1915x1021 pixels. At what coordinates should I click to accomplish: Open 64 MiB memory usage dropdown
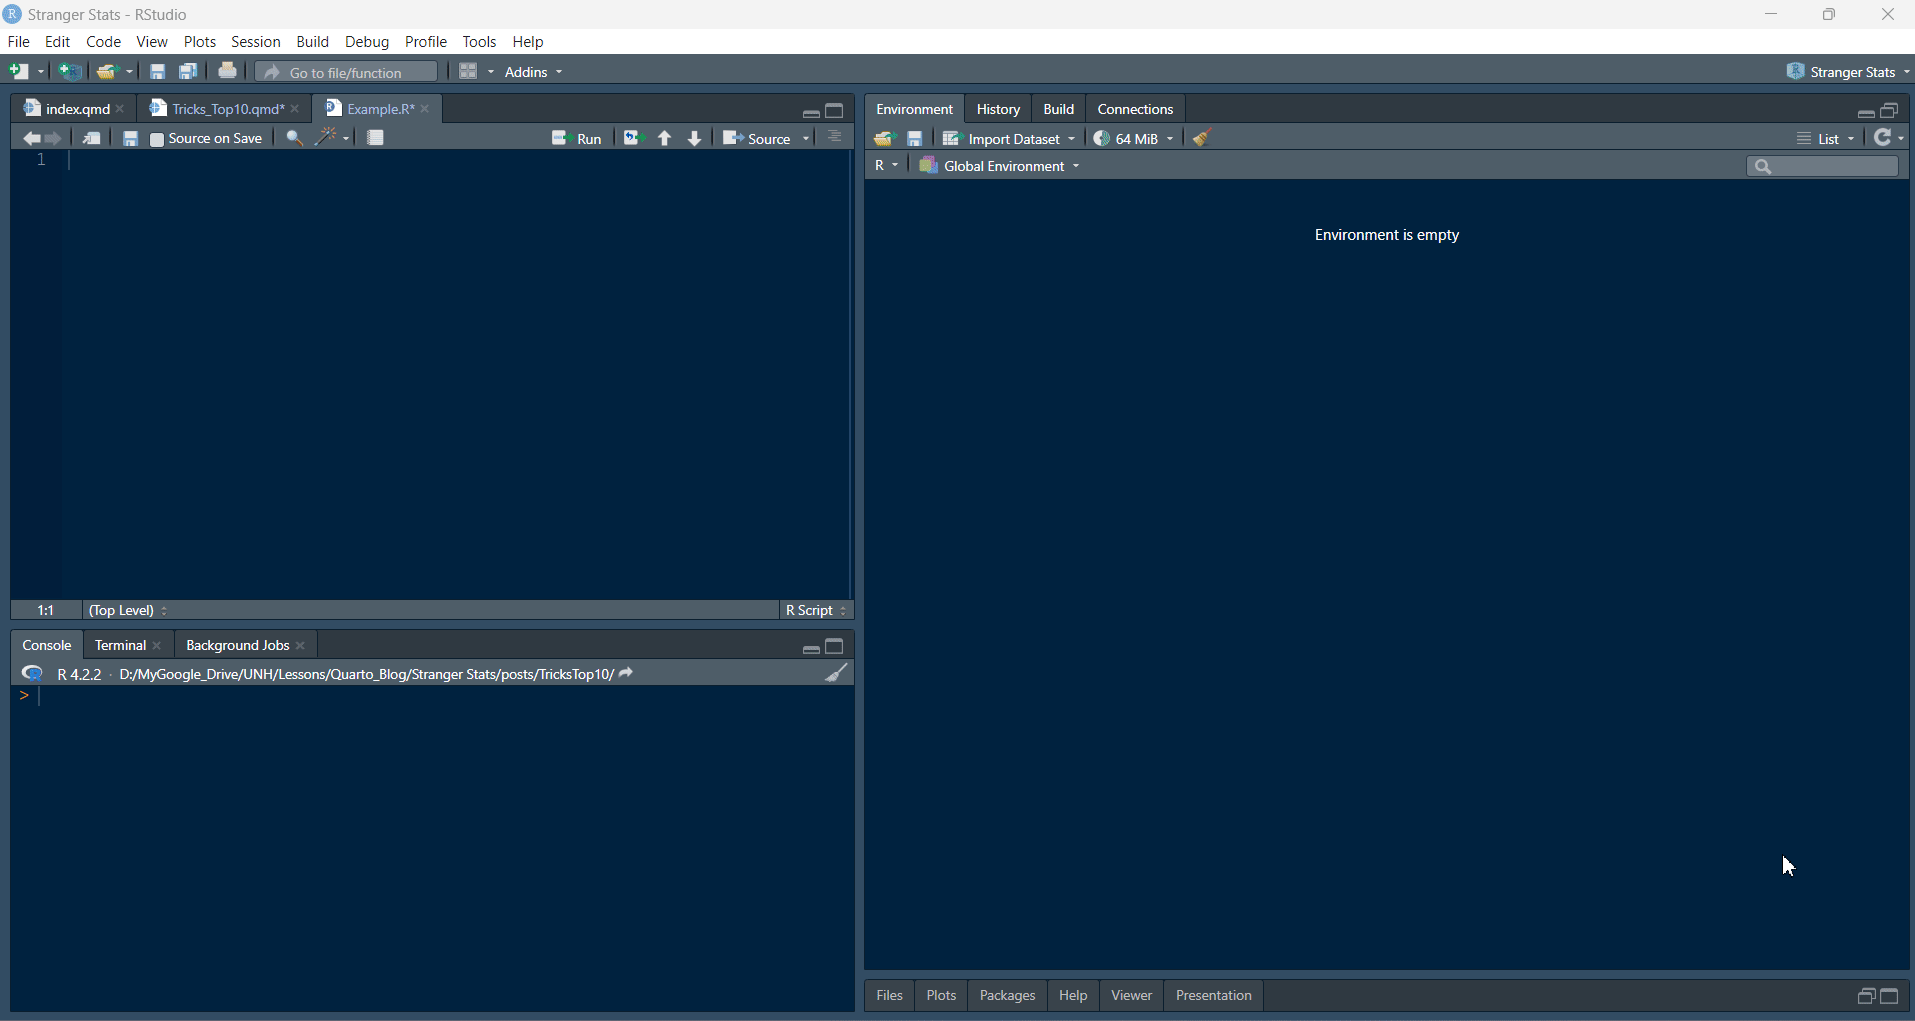click(x=1134, y=139)
